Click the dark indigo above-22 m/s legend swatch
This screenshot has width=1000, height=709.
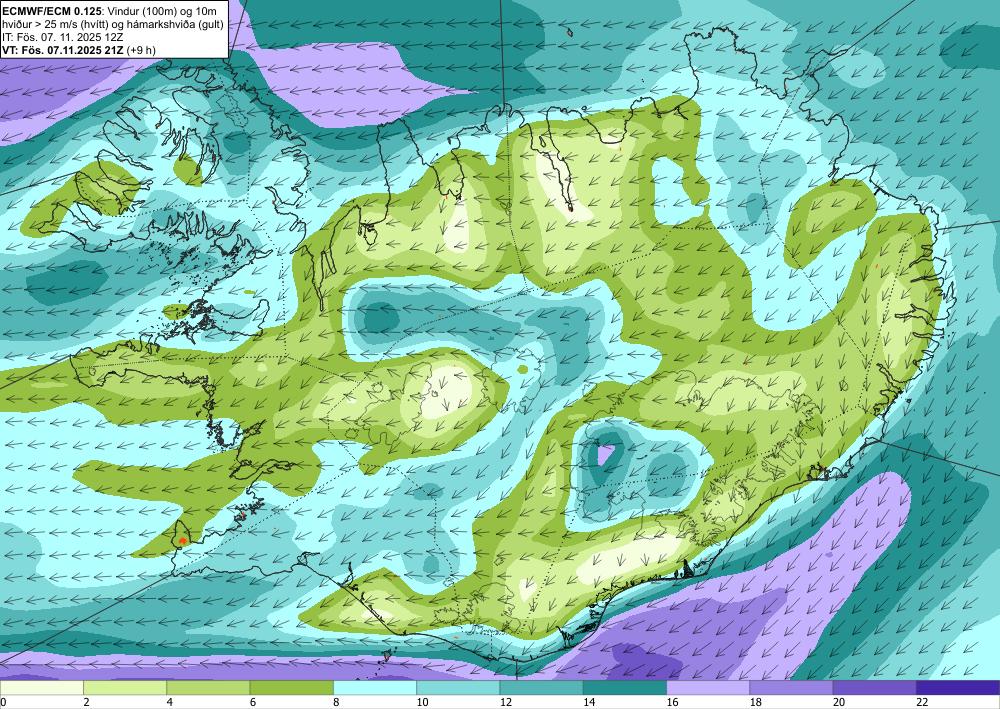(958, 688)
